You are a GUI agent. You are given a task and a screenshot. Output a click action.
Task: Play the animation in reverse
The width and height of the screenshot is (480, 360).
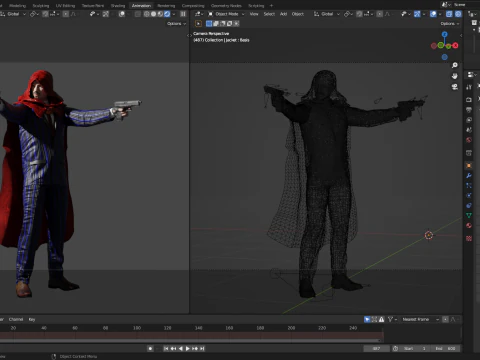point(181,348)
